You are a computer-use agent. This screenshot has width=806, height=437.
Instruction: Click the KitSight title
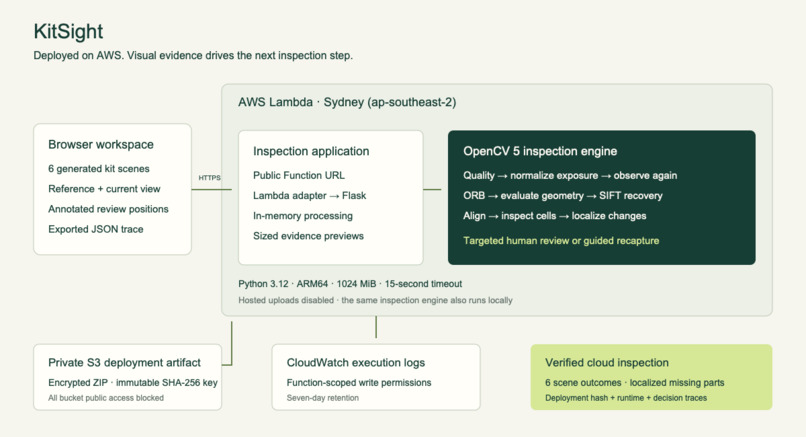click(x=68, y=31)
